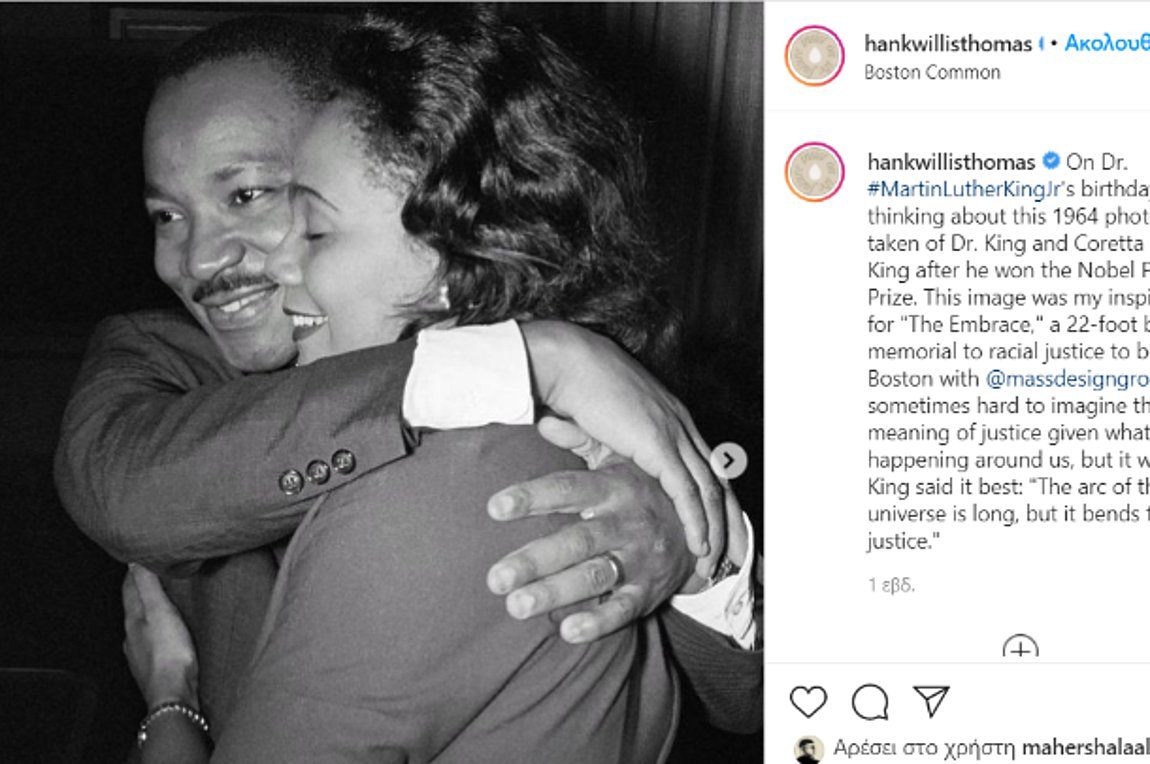Go to next photo with carousel arrow
This screenshot has width=1150, height=764.
pyautogui.click(x=728, y=461)
